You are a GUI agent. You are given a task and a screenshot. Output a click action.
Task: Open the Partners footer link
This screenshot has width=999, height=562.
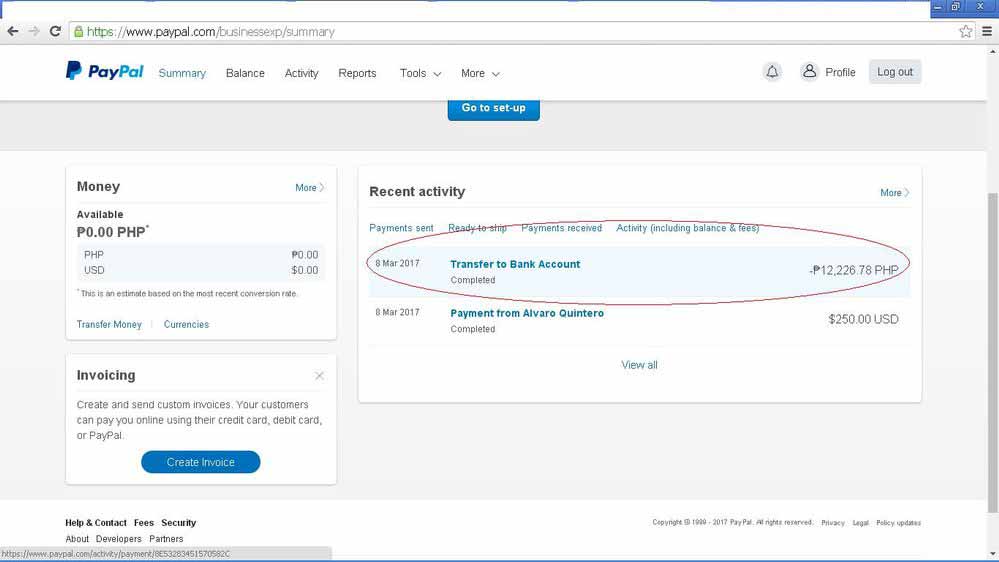tap(166, 539)
